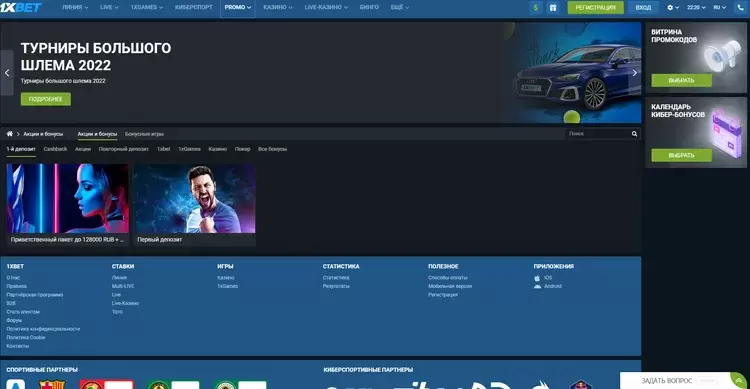Select the 1xbet bonus tab

(x=164, y=149)
